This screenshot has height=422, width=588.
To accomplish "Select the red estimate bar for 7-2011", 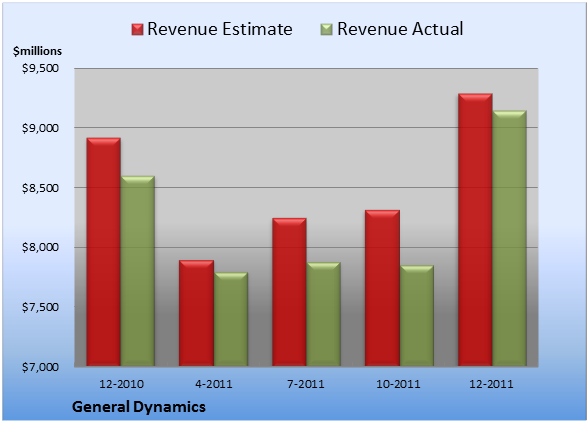I will 289,292.
